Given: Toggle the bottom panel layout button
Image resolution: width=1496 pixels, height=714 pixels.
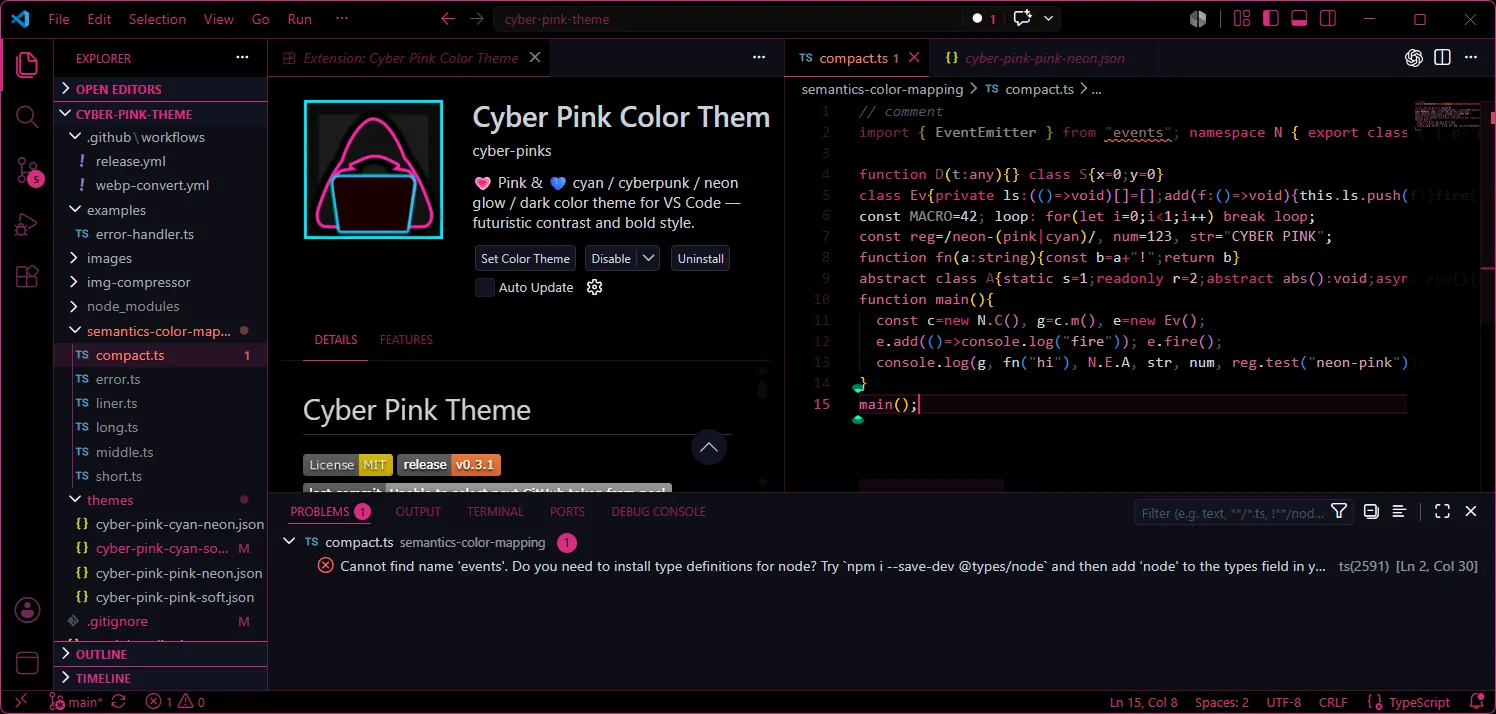Looking at the screenshot, I should pyautogui.click(x=1299, y=19).
